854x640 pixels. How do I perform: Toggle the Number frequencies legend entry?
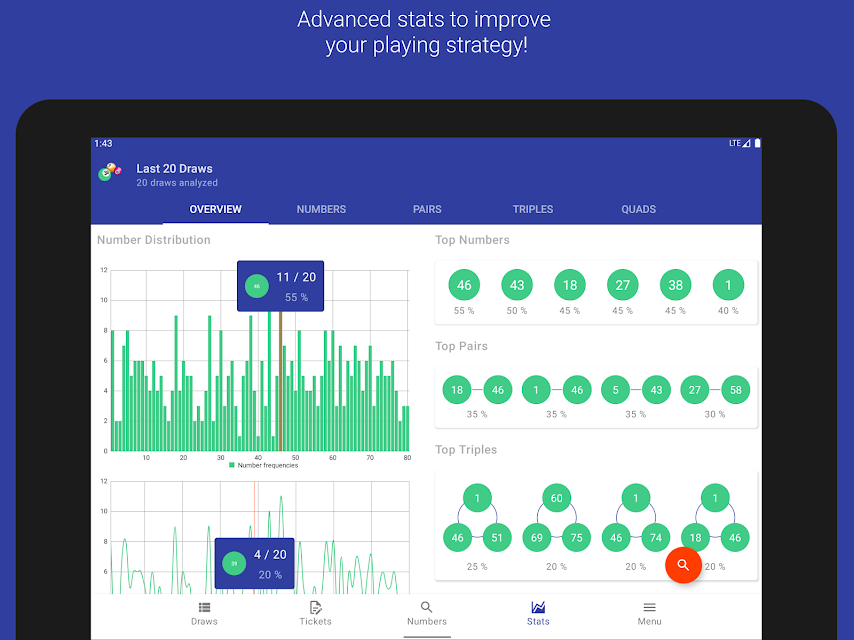(x=264, y=465)
